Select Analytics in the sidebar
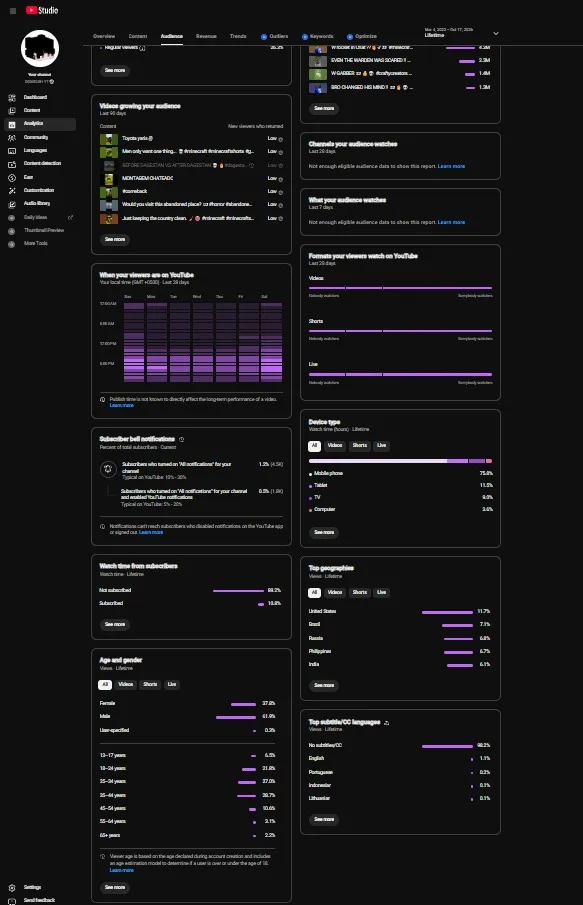Screen dimensions: 583x905 point(40,124)
